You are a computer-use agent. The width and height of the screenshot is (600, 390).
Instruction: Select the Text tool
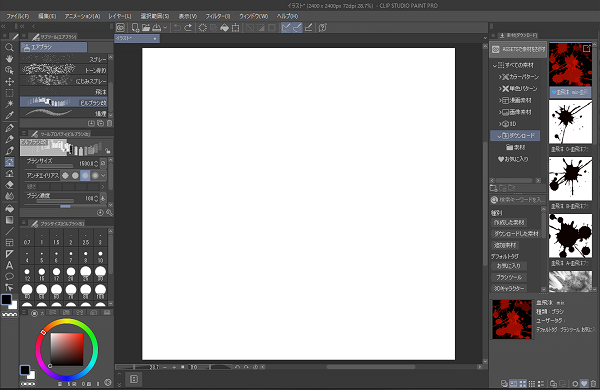click(9, 265)
